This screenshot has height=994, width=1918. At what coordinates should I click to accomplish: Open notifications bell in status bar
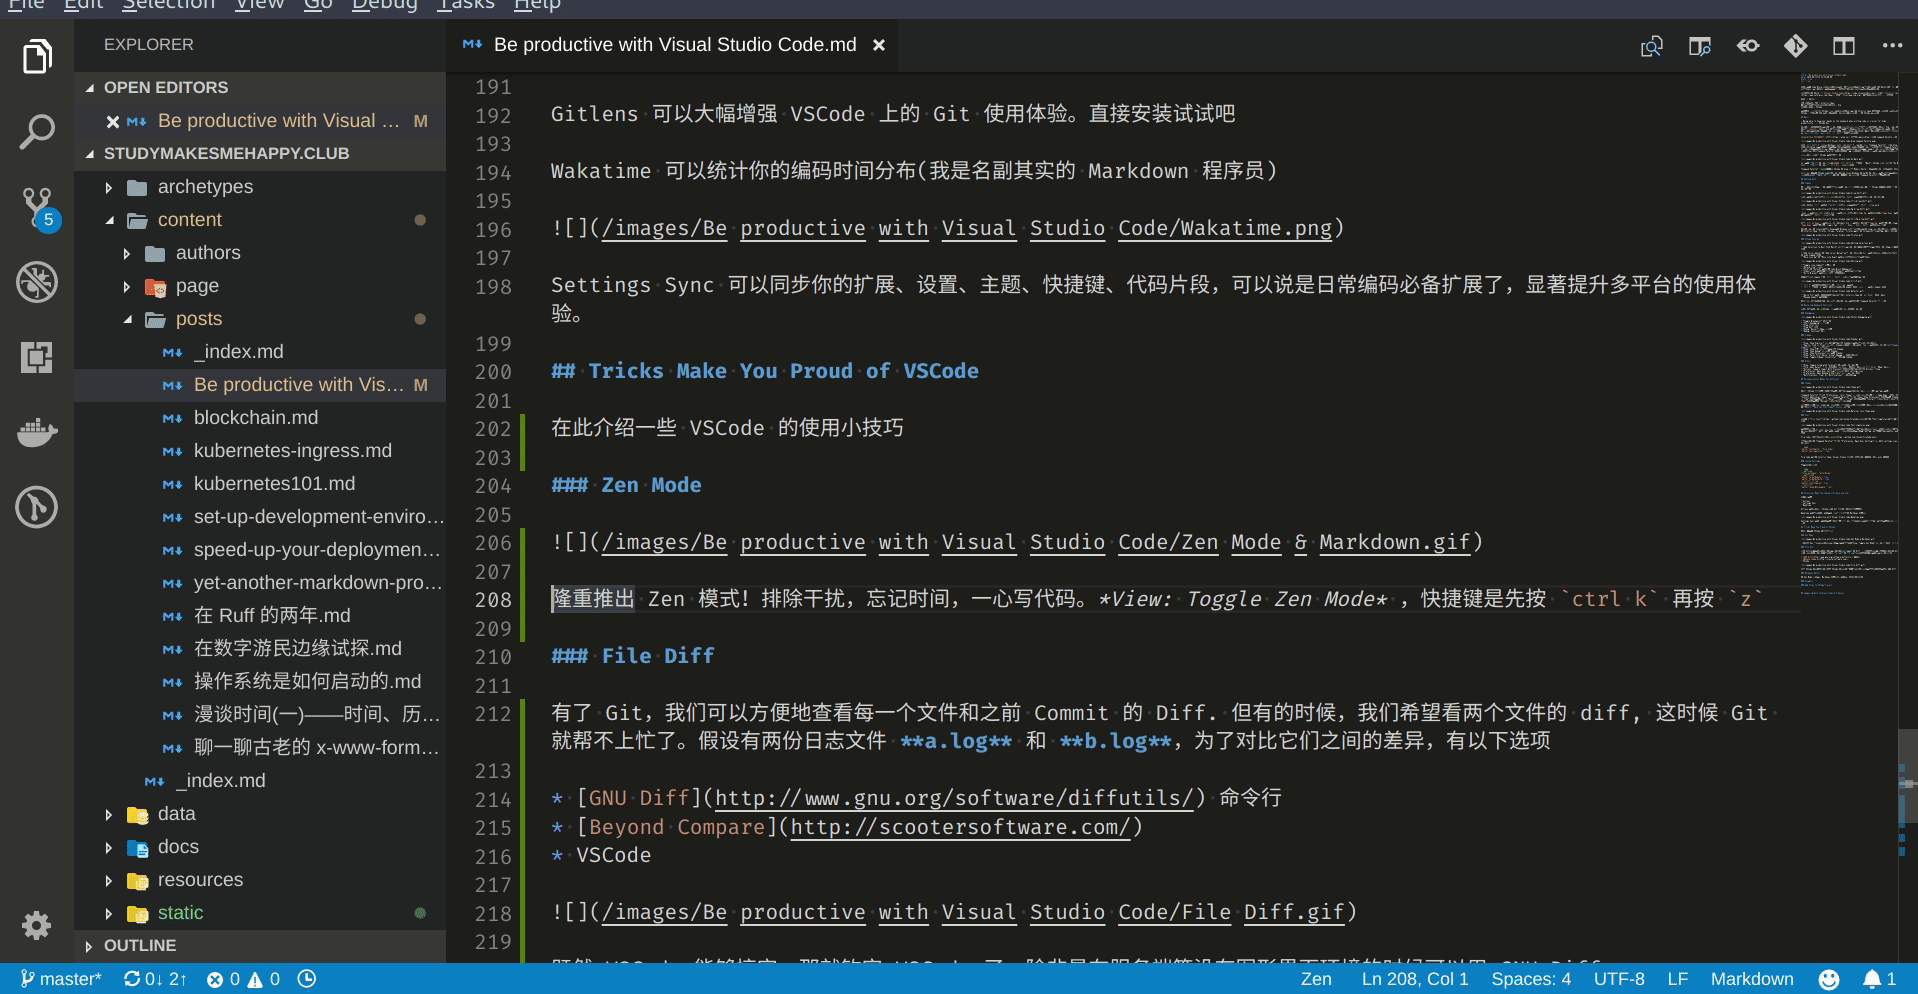pyautogui.click(x=1879, y=979)
